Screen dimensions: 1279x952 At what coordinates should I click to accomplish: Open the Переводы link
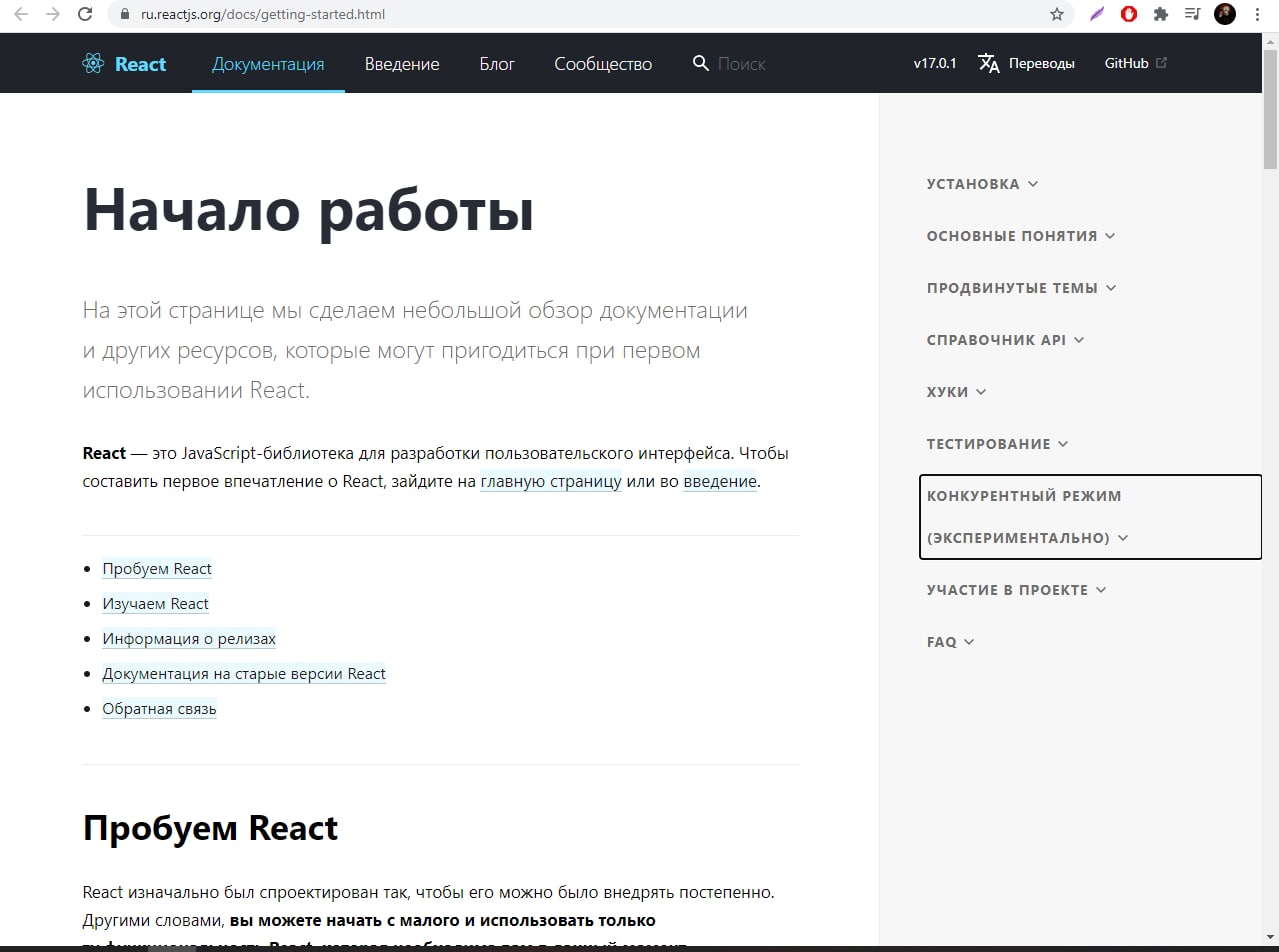coord(1026,63)
